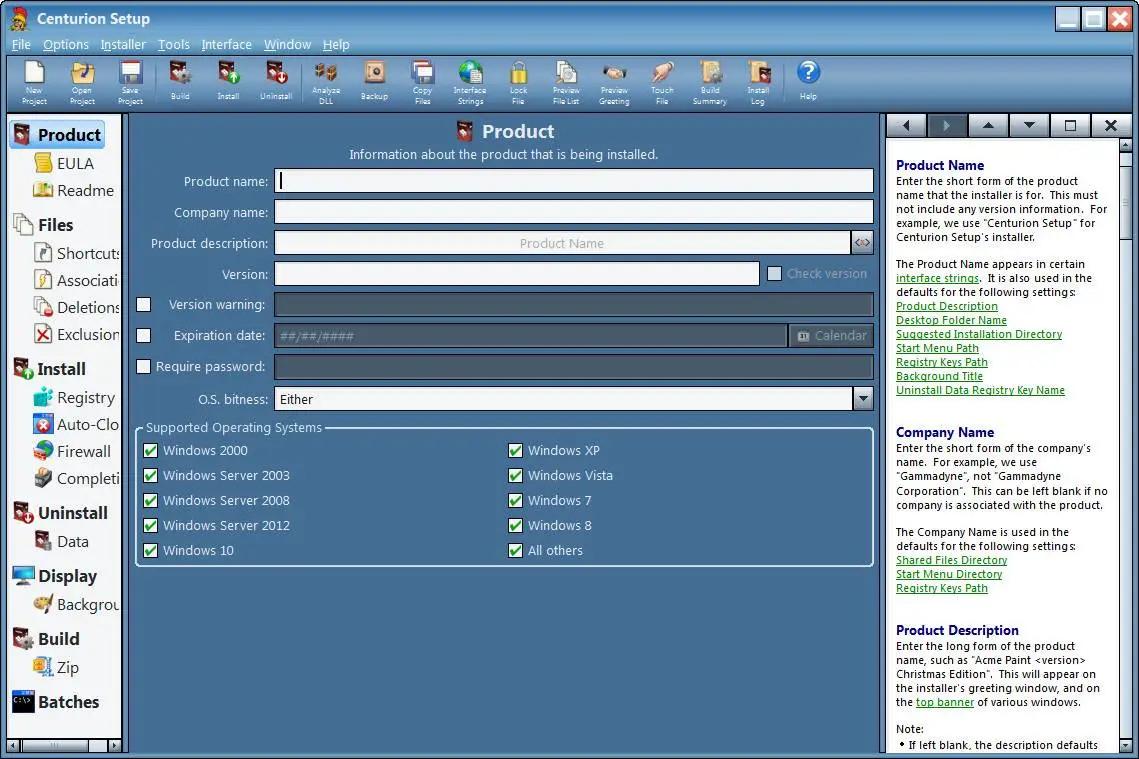Viewport: 1139px width, 759px height.
Task: Click the Save Project toolbar icon
Action: click(x=130, y=82)
